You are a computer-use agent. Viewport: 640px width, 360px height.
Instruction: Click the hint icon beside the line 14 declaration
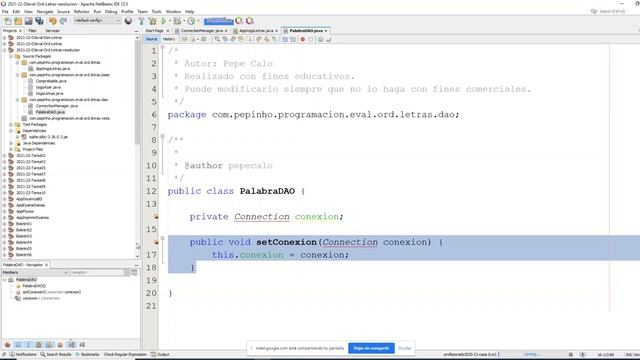pyautogui.click(x=156, y=217)
